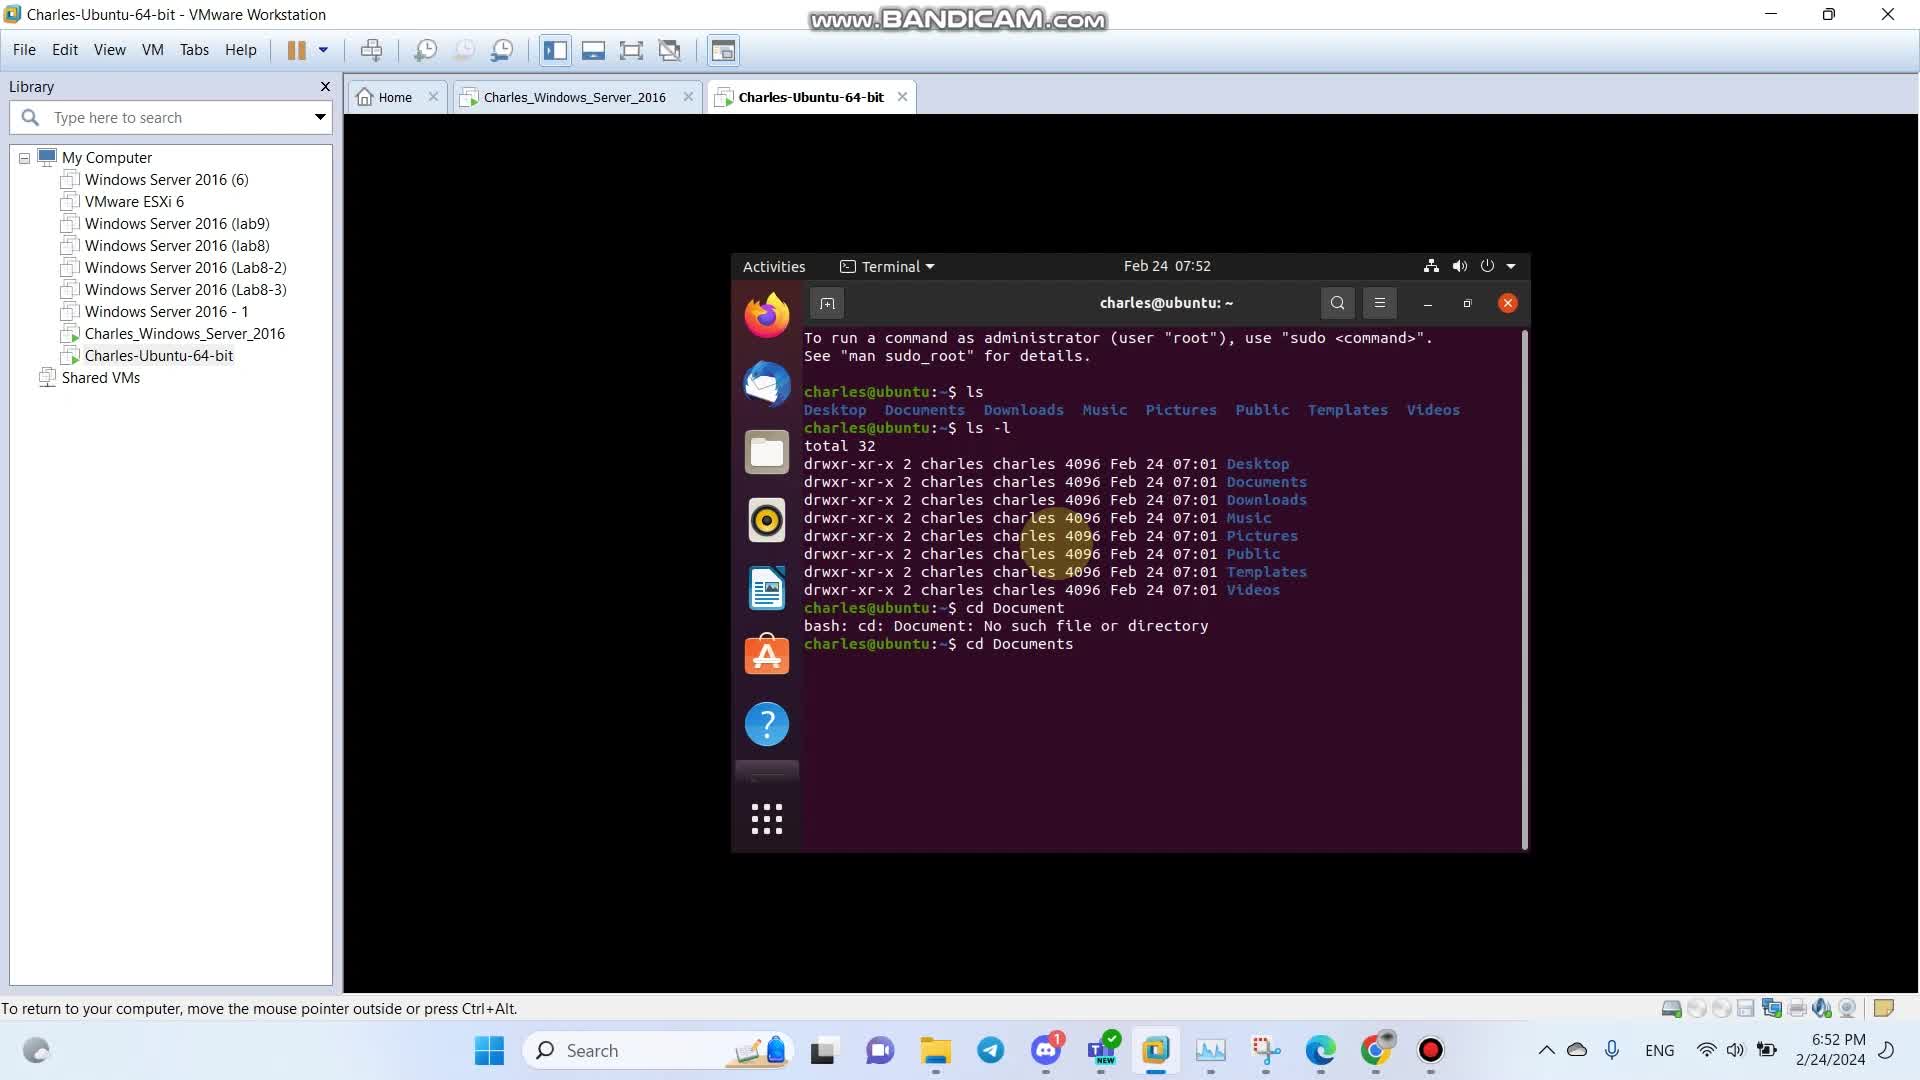
Task: Open Telegram from Windows taskbar
Action: pyautogui.click(x=991, y=1051)
